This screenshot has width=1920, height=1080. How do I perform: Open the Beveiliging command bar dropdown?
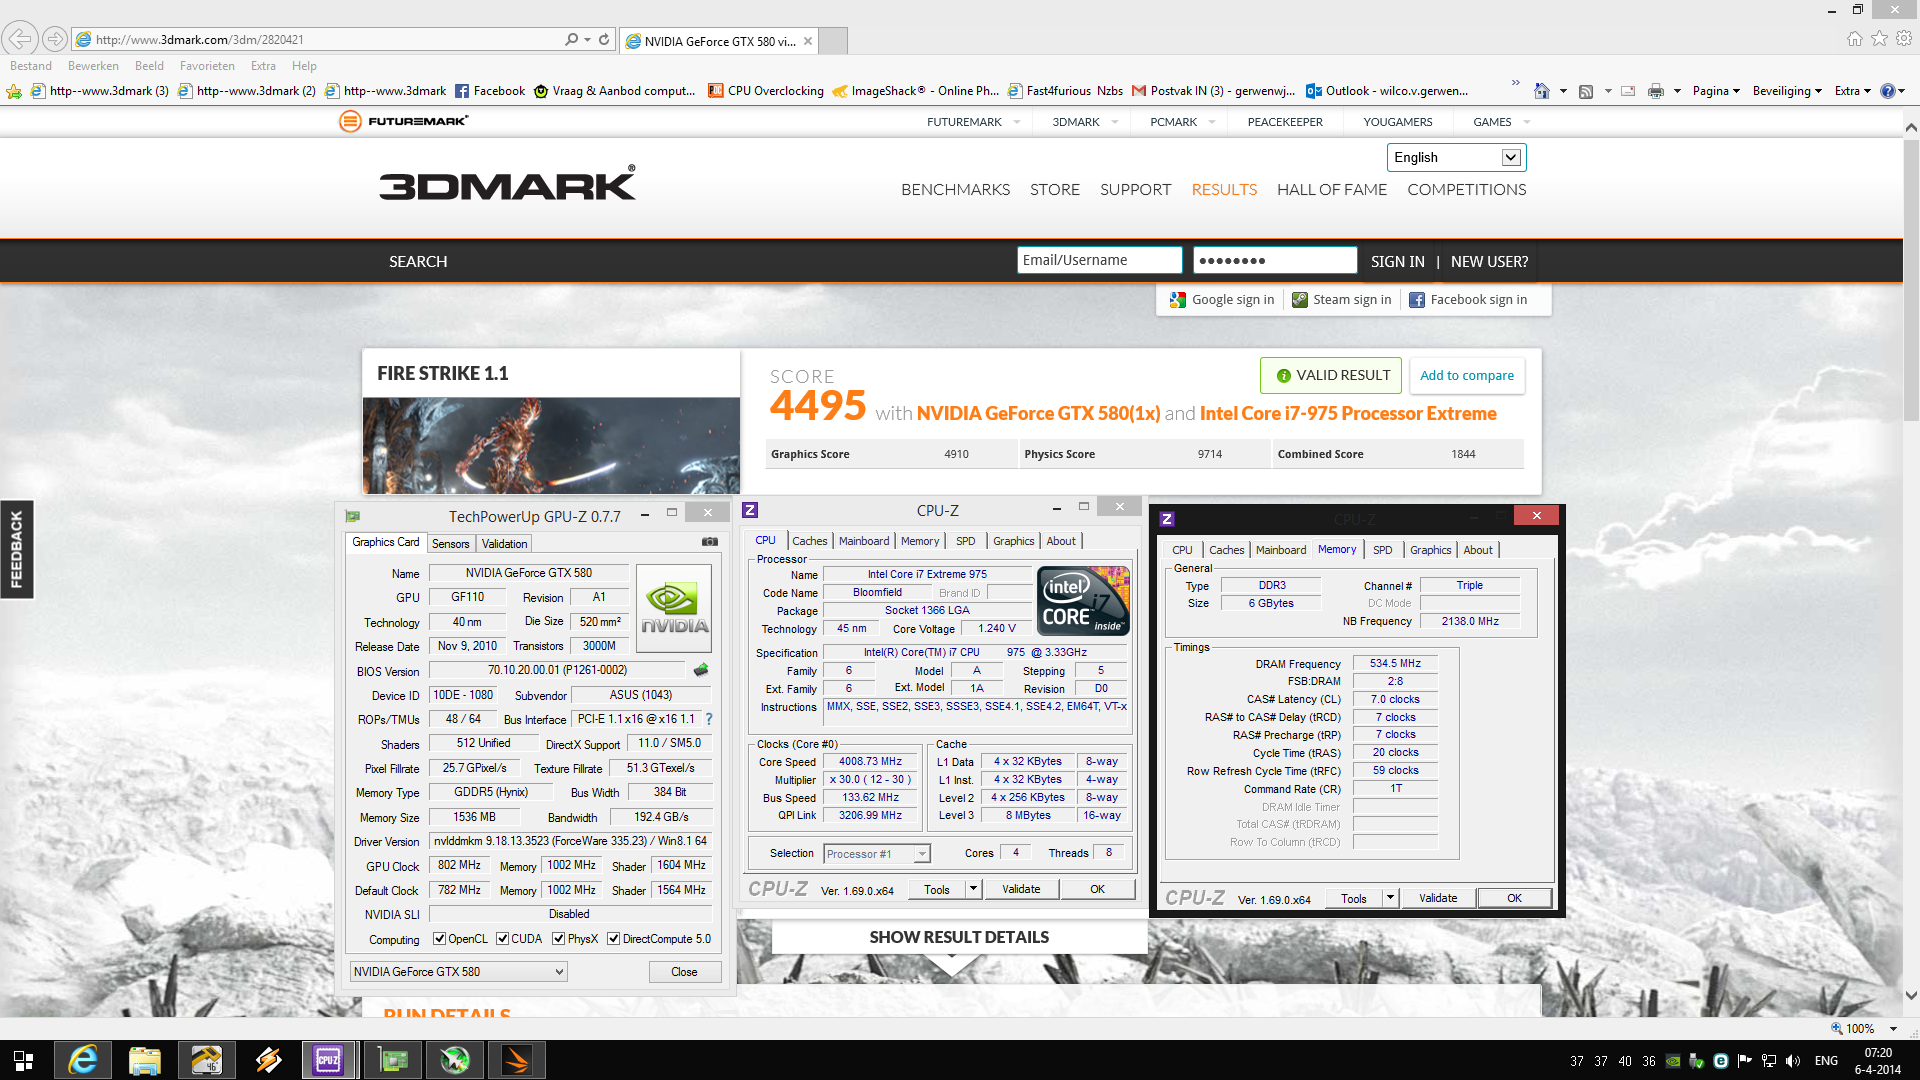click(1787, 91)
